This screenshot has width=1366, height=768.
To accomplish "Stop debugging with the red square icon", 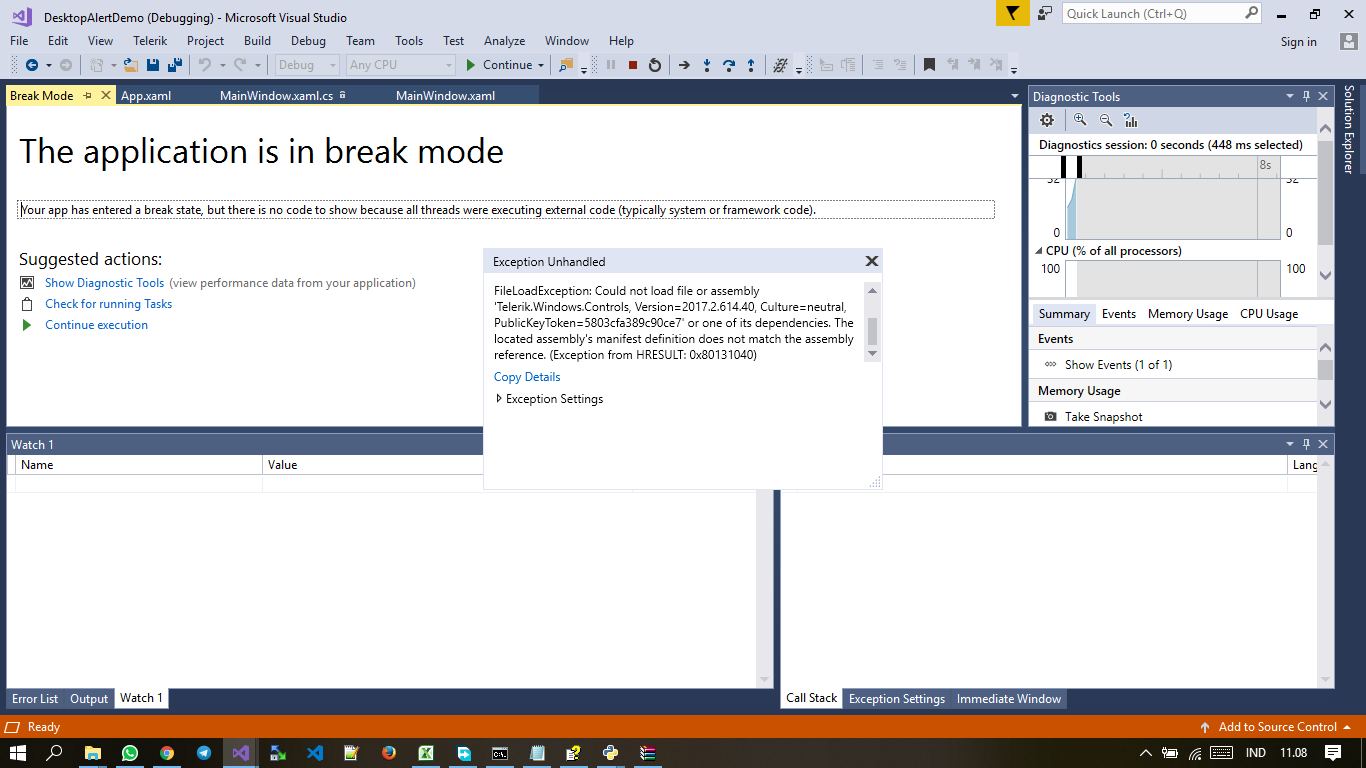I will coord(633,65).
